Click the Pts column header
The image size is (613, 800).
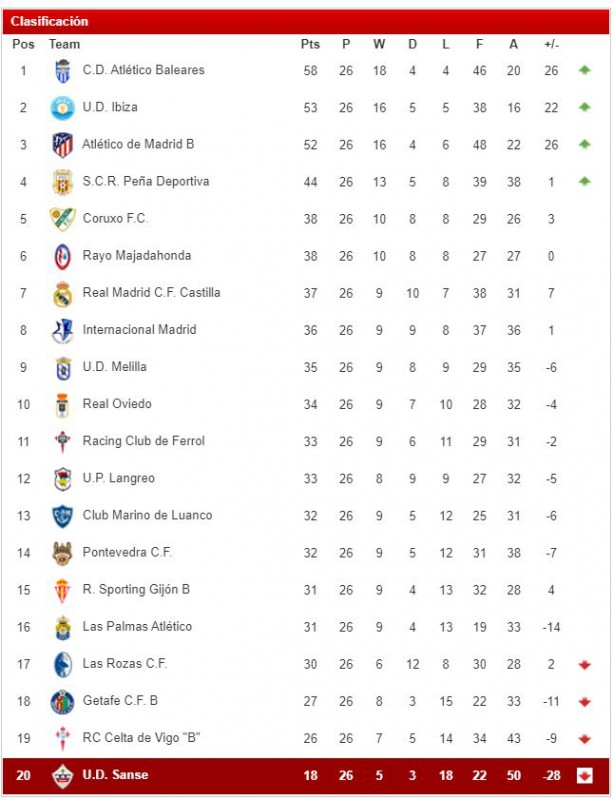pyautogui.click(x=310, y=44)
